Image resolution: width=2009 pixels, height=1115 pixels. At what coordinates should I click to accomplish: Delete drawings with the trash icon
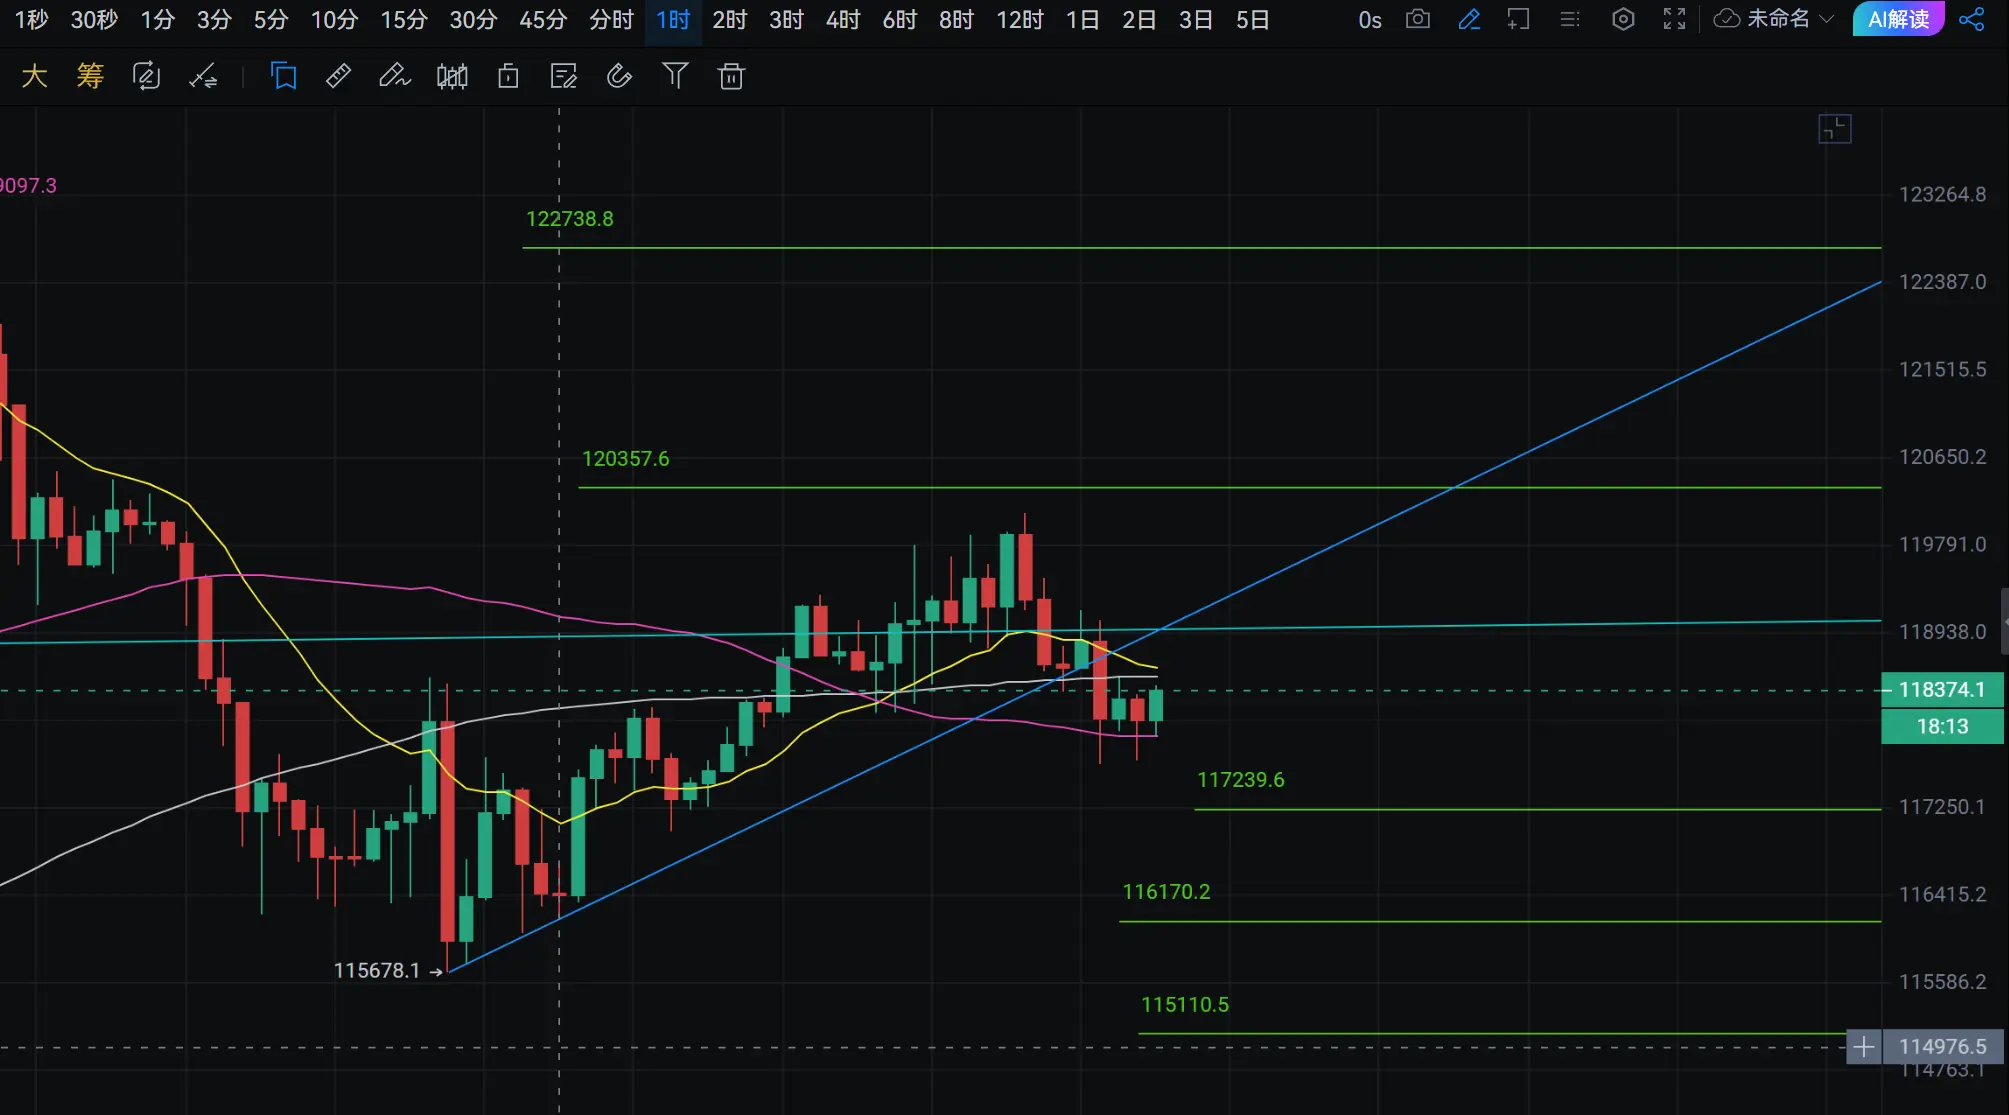[732, 76]
